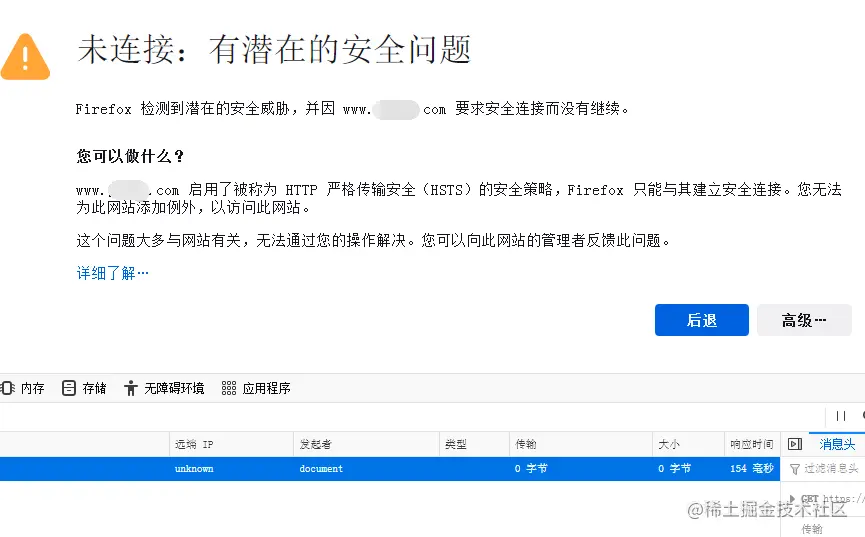Screen dimensions: 865x537
Task: Sort by the 响应时间 column header
Action: click(x=752, y=444)
